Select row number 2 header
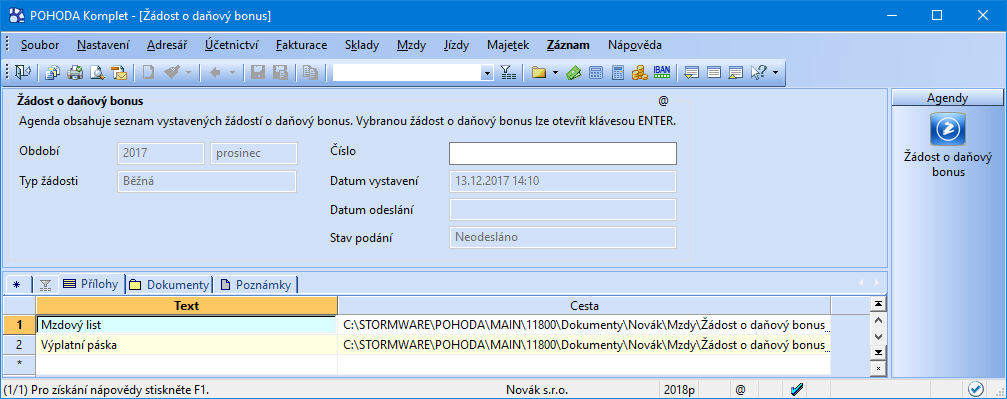 click(x=19, y=345)
